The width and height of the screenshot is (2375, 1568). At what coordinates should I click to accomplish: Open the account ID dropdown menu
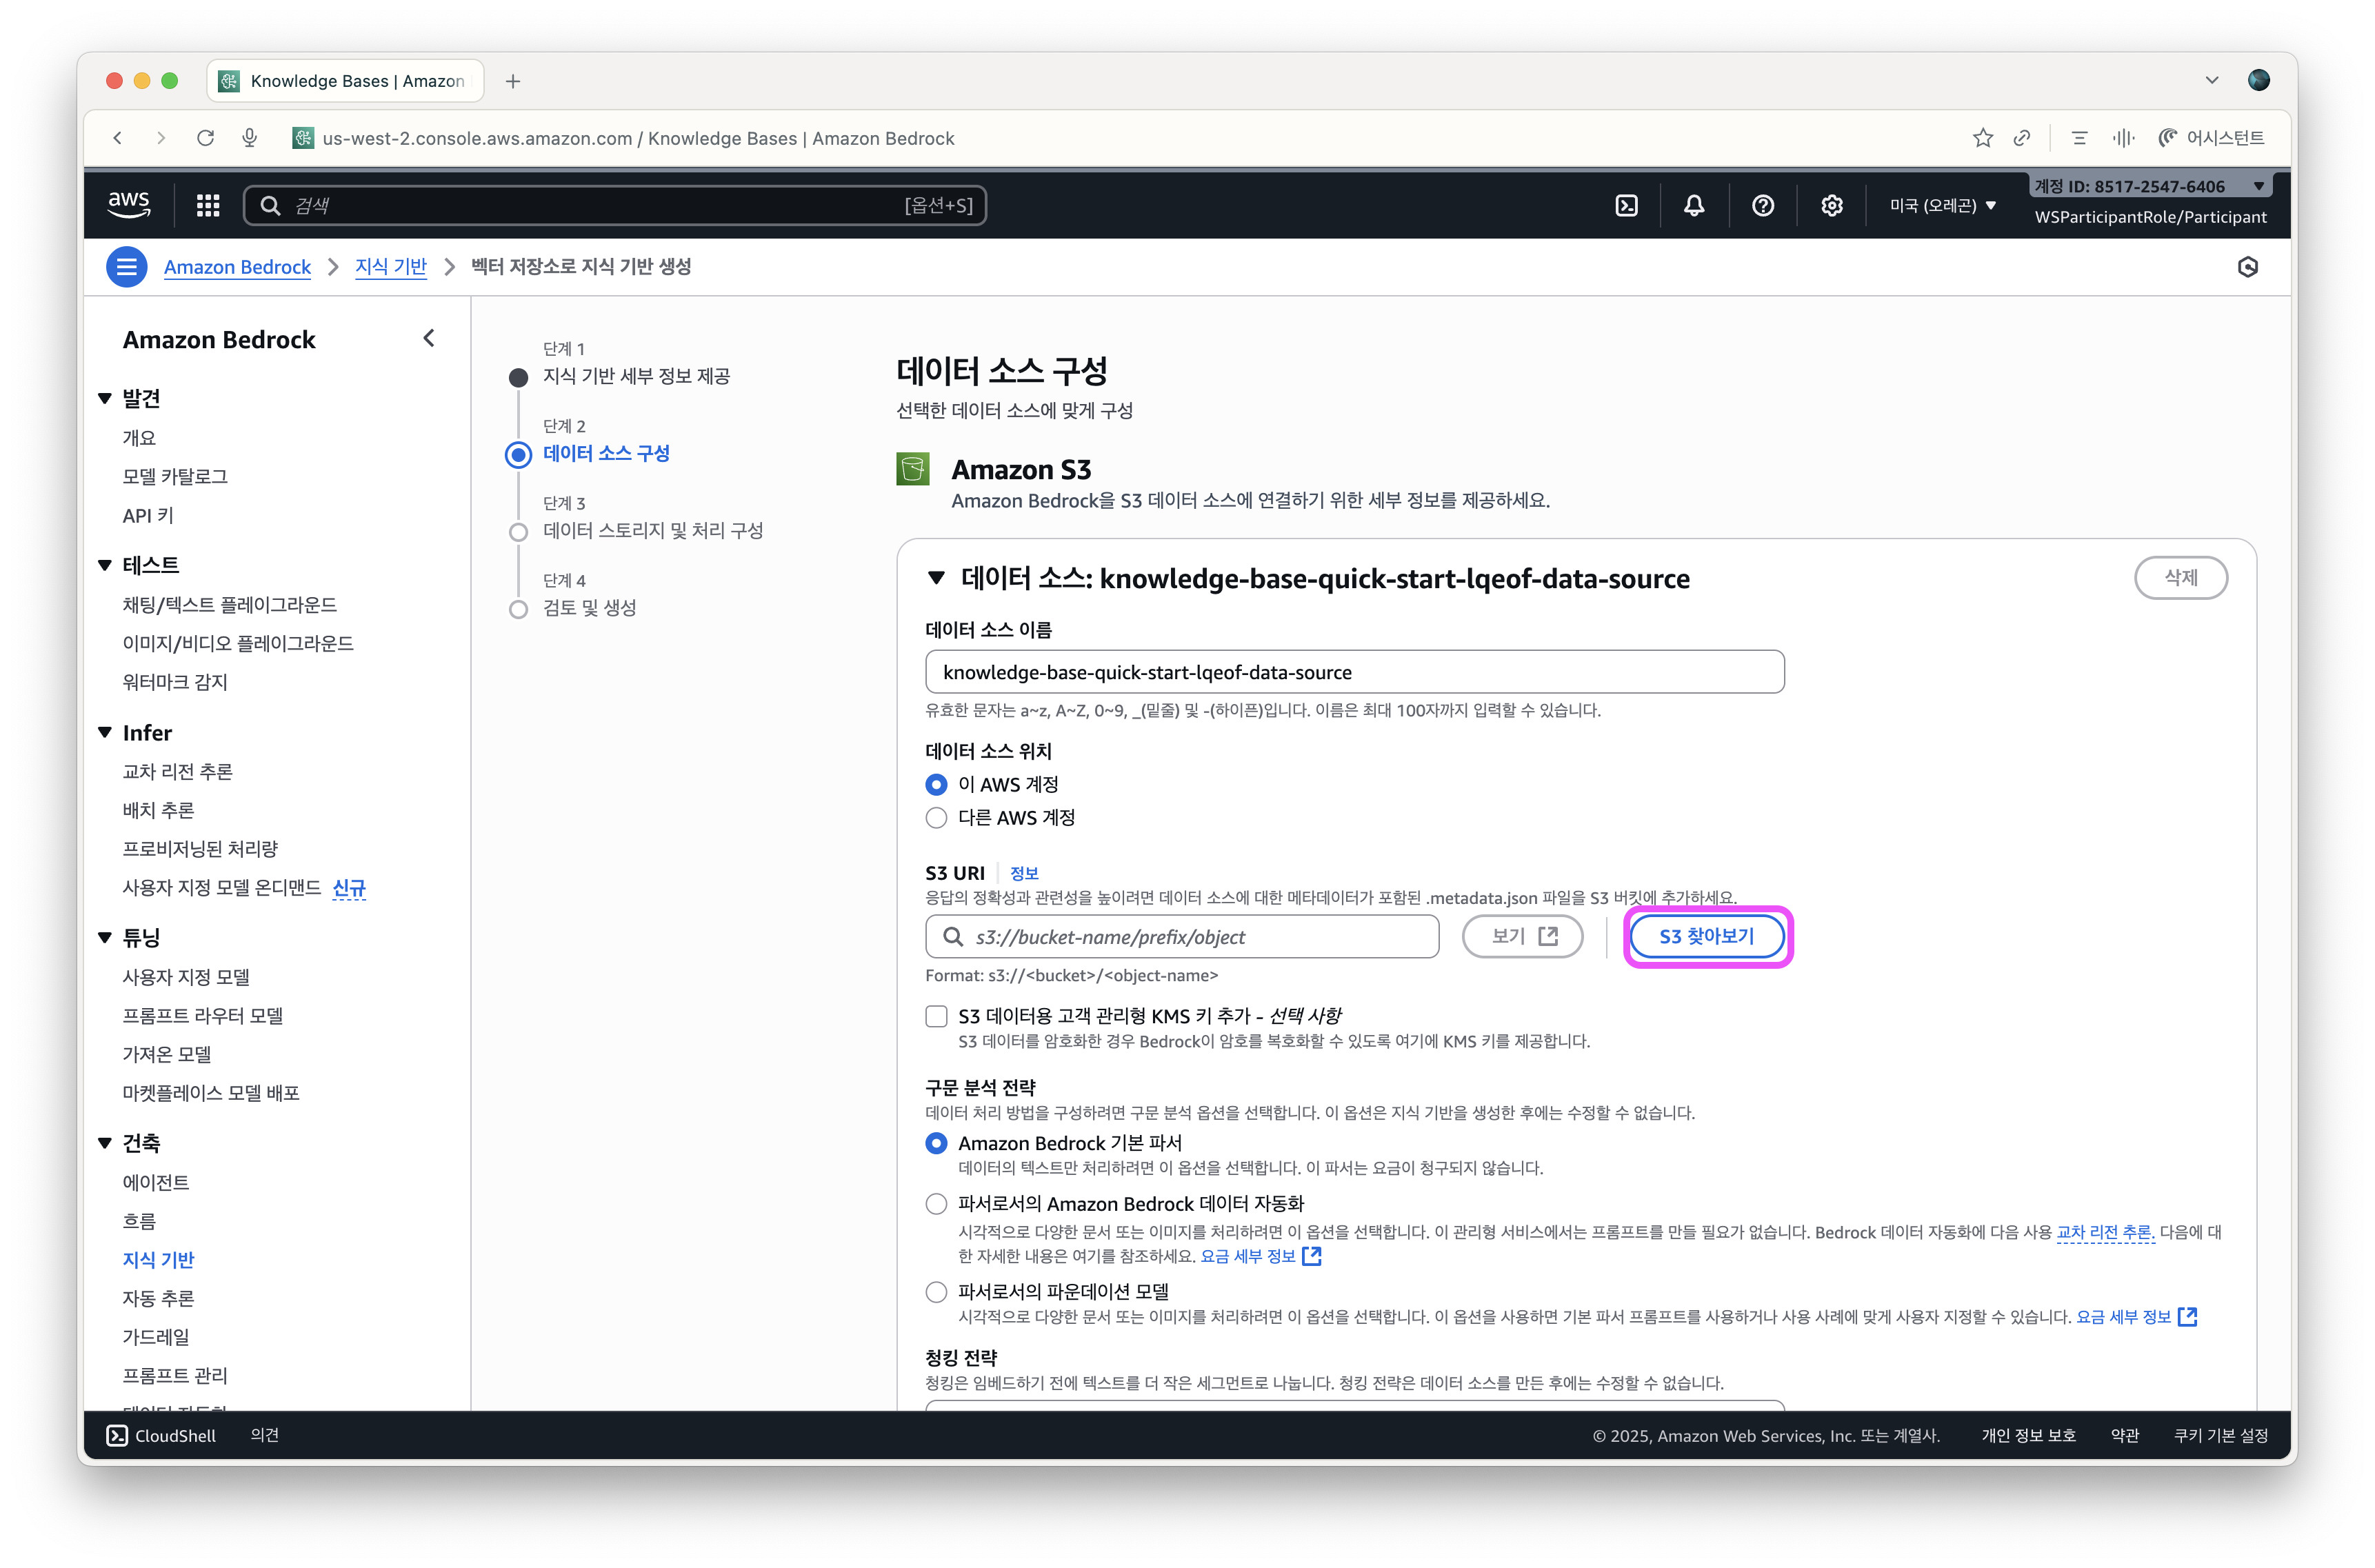2150,186
